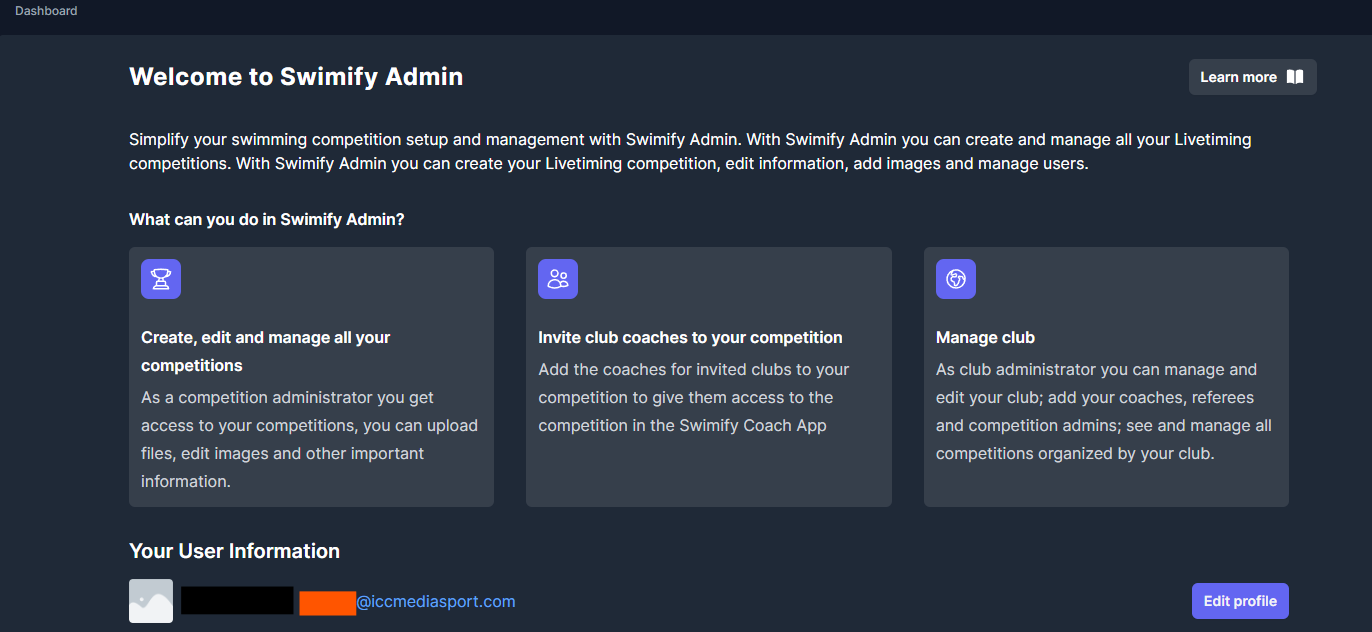Select the 'Invite club coaches to your competition' title
The image size is (1372, 632).
[x=690, y=337]
